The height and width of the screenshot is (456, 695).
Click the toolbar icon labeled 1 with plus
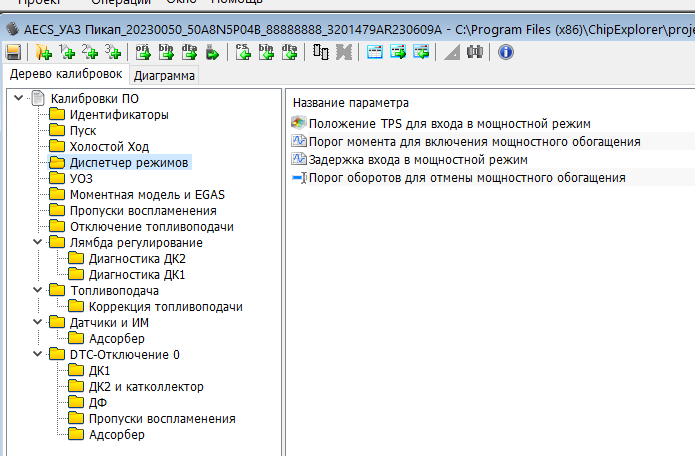pyautogui.click(x=67, y=52)
